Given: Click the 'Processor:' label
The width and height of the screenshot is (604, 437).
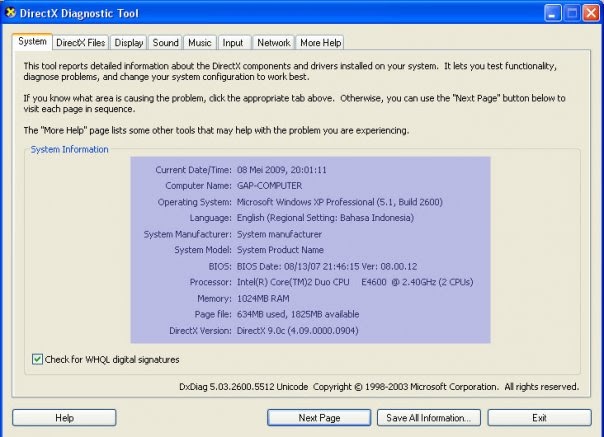Looking at the screenshot, I should (x=211, y=282).
